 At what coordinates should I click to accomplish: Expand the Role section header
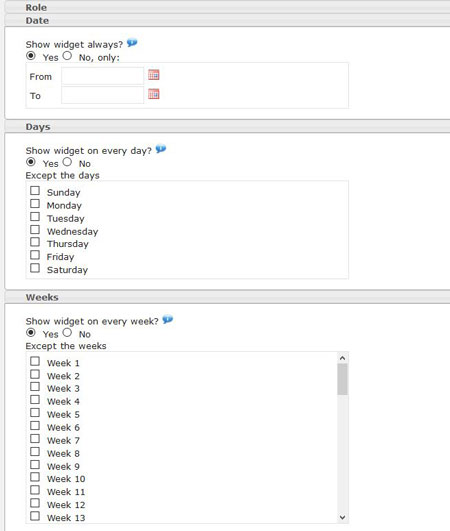[x=227, y=7]
